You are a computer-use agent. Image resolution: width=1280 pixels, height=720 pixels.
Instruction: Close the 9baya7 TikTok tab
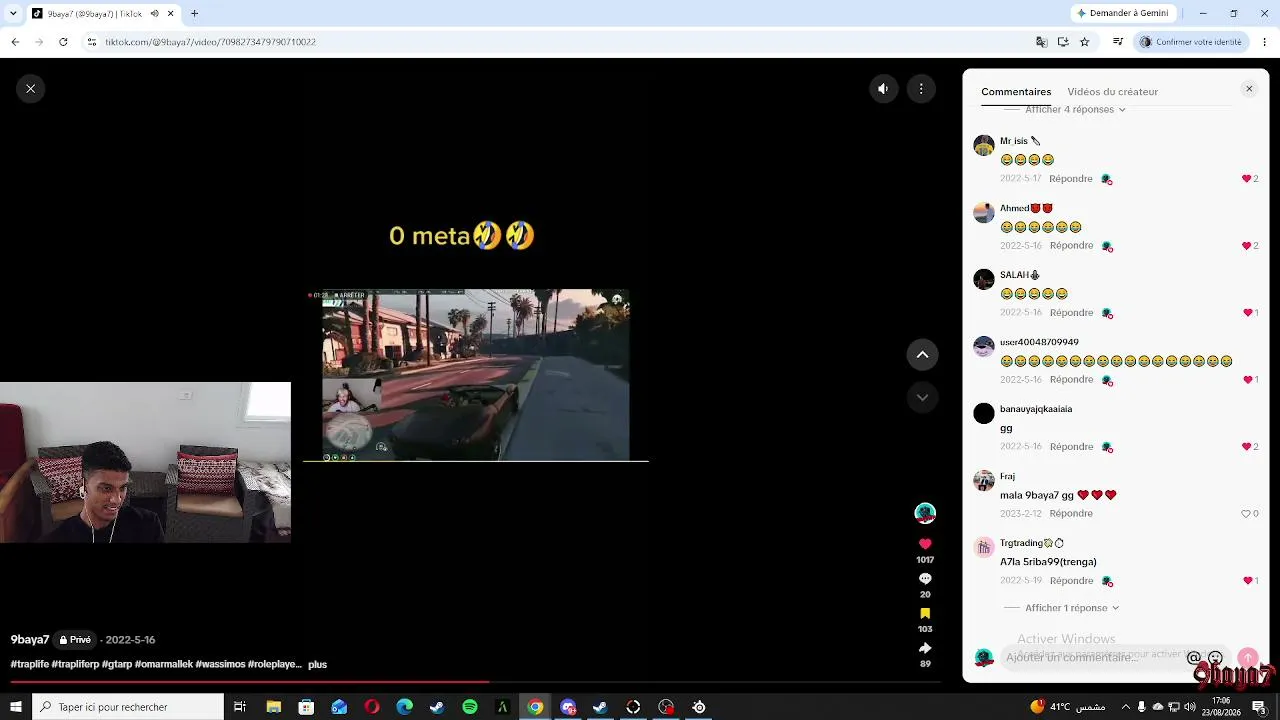[171, 13]
